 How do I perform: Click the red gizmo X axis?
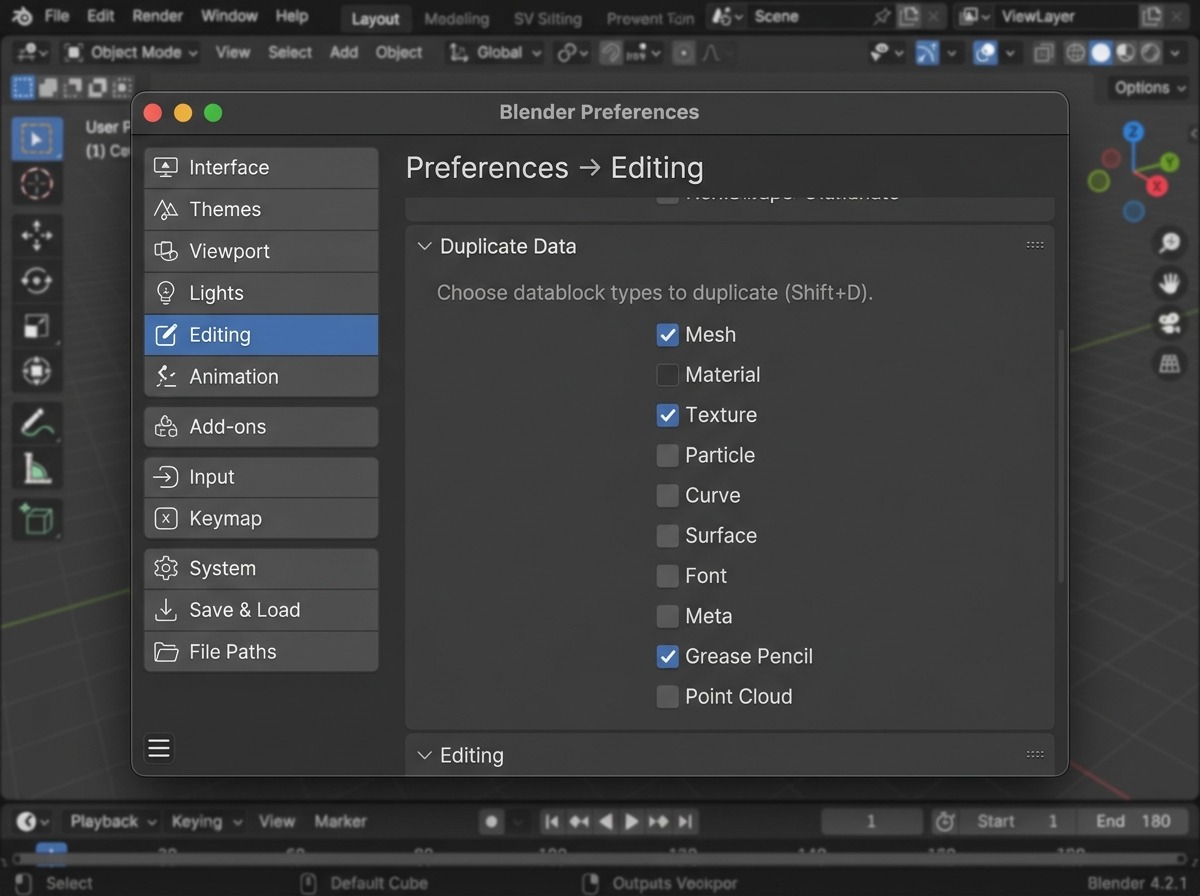(1157, 186)
